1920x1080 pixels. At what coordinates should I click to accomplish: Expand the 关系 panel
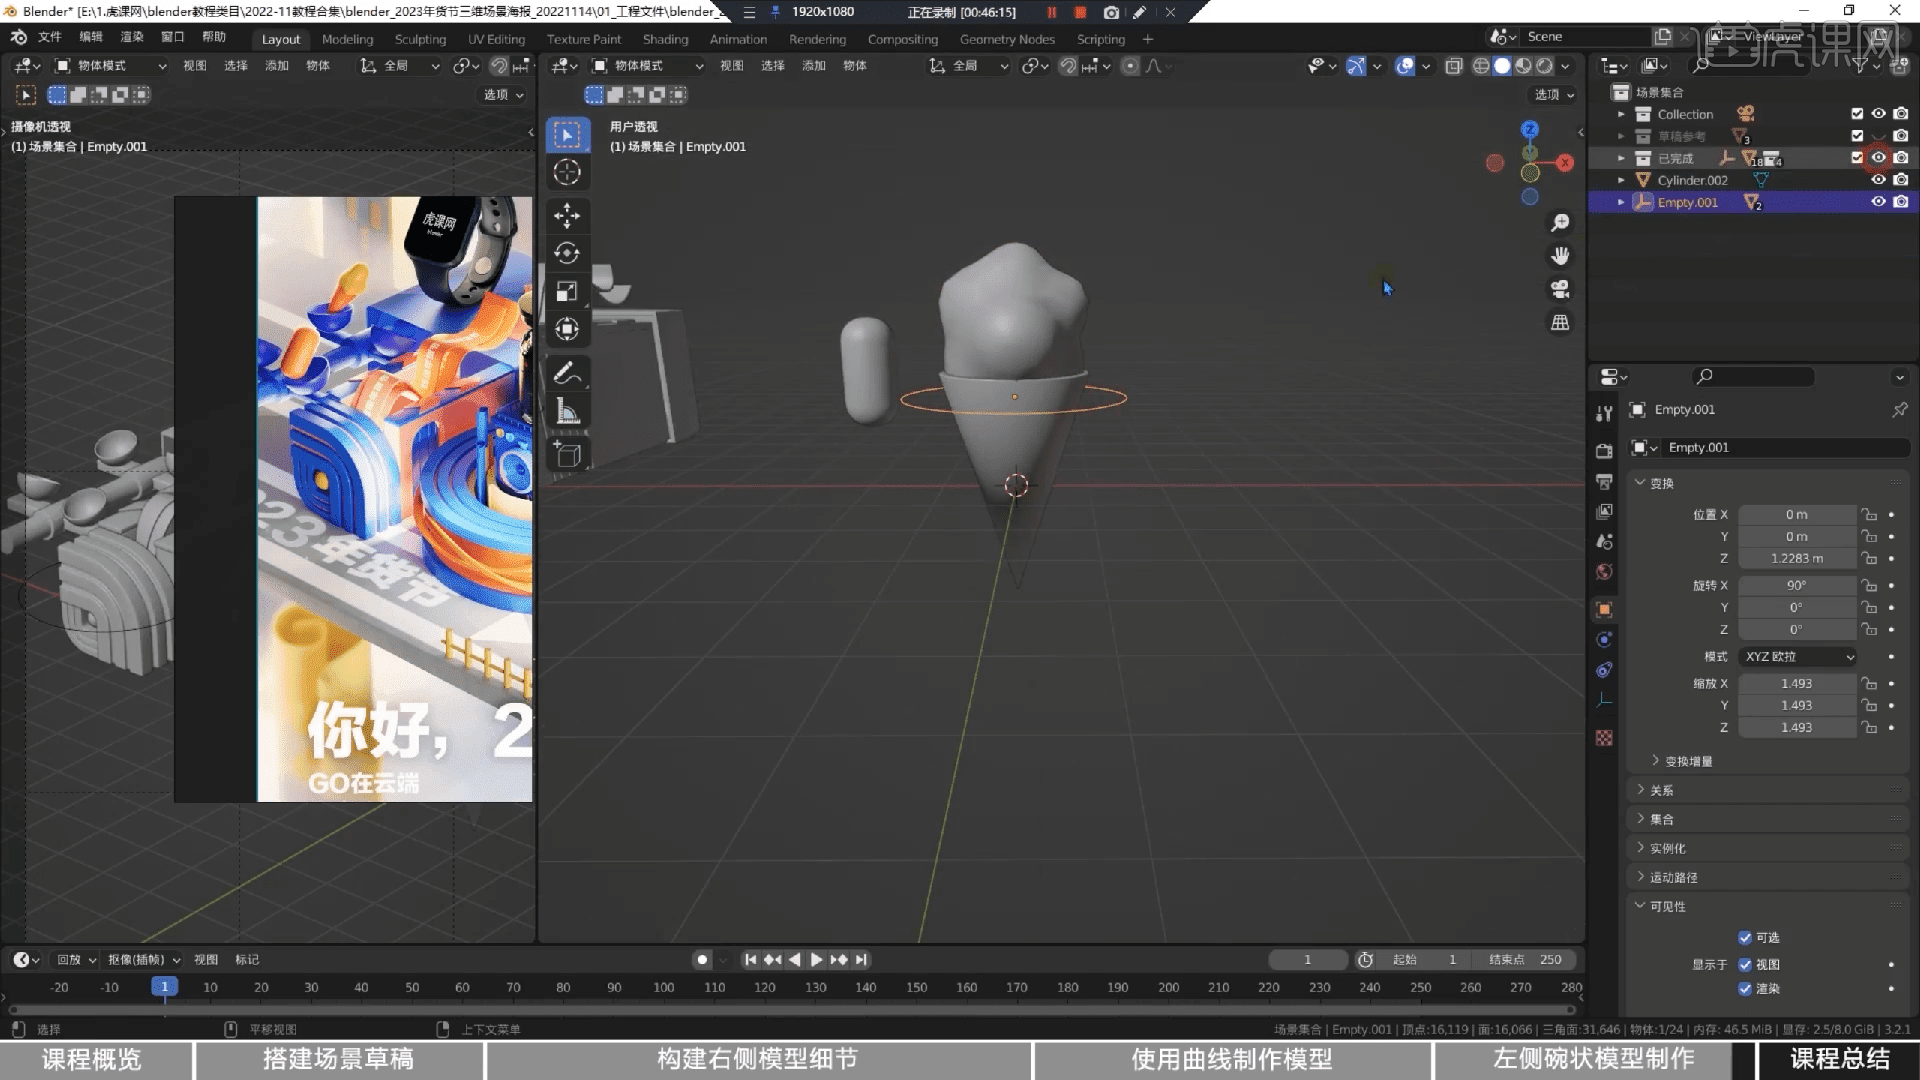pyautogui.click(x=1660, y=791)
